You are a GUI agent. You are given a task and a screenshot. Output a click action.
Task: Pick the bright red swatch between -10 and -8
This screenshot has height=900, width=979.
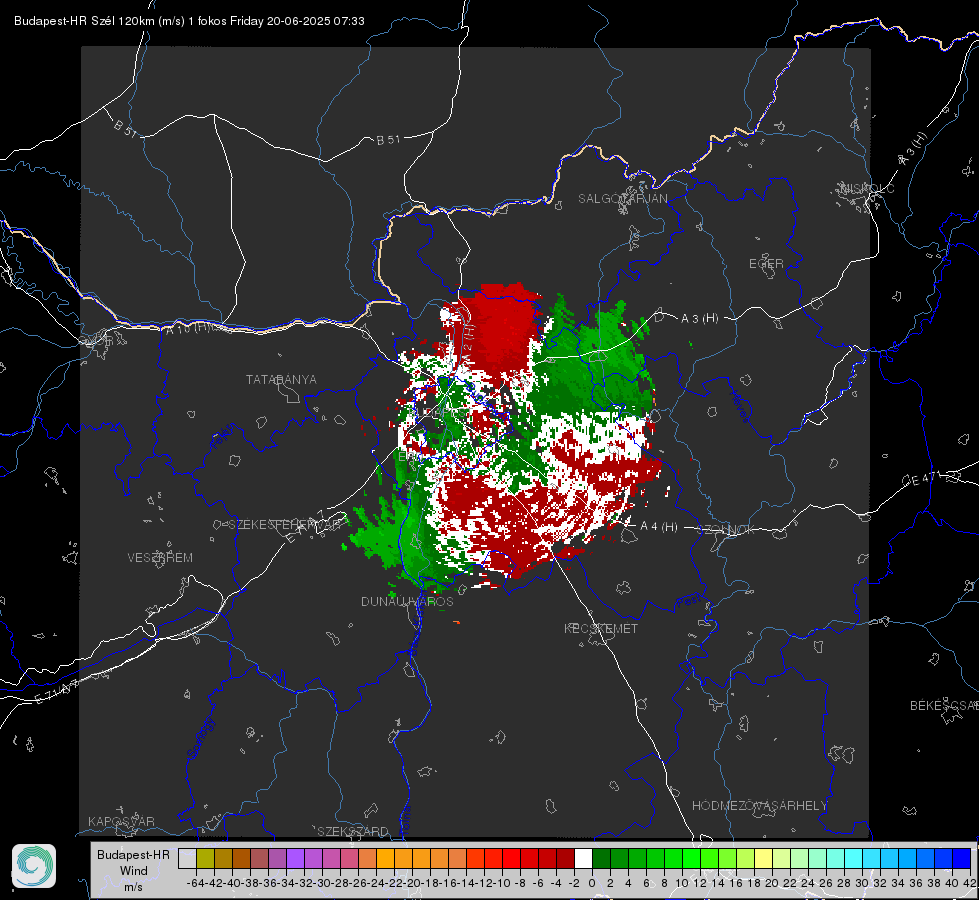pyautogui.click(x=511, y=858)
